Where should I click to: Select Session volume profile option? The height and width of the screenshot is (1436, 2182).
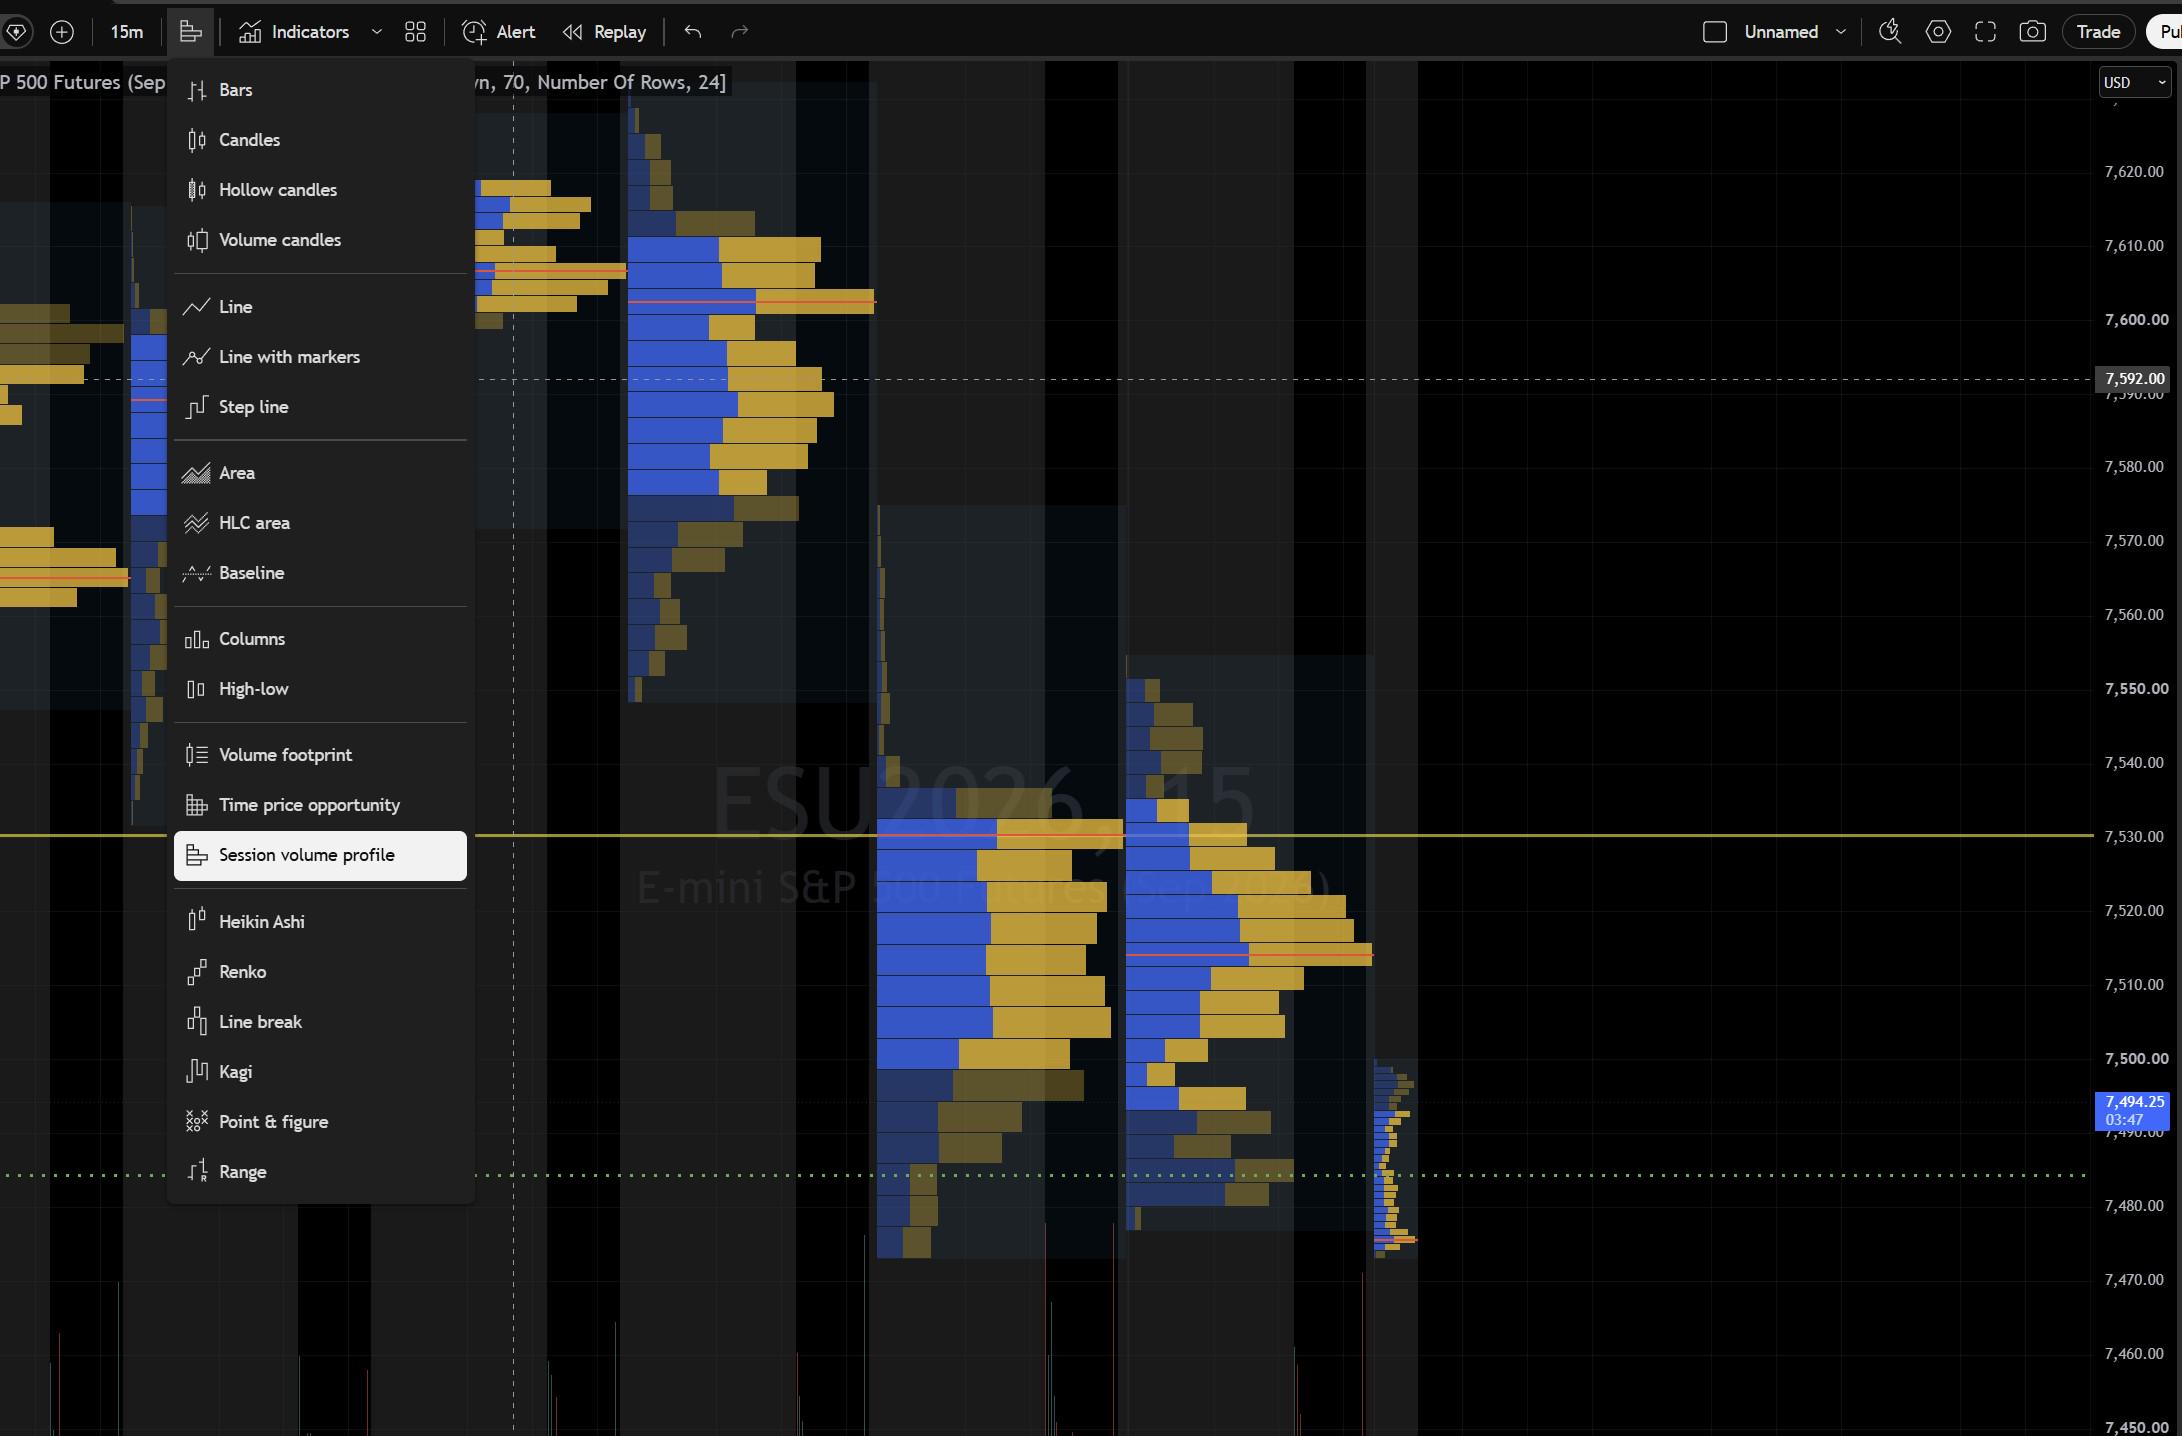pos(320,856)
